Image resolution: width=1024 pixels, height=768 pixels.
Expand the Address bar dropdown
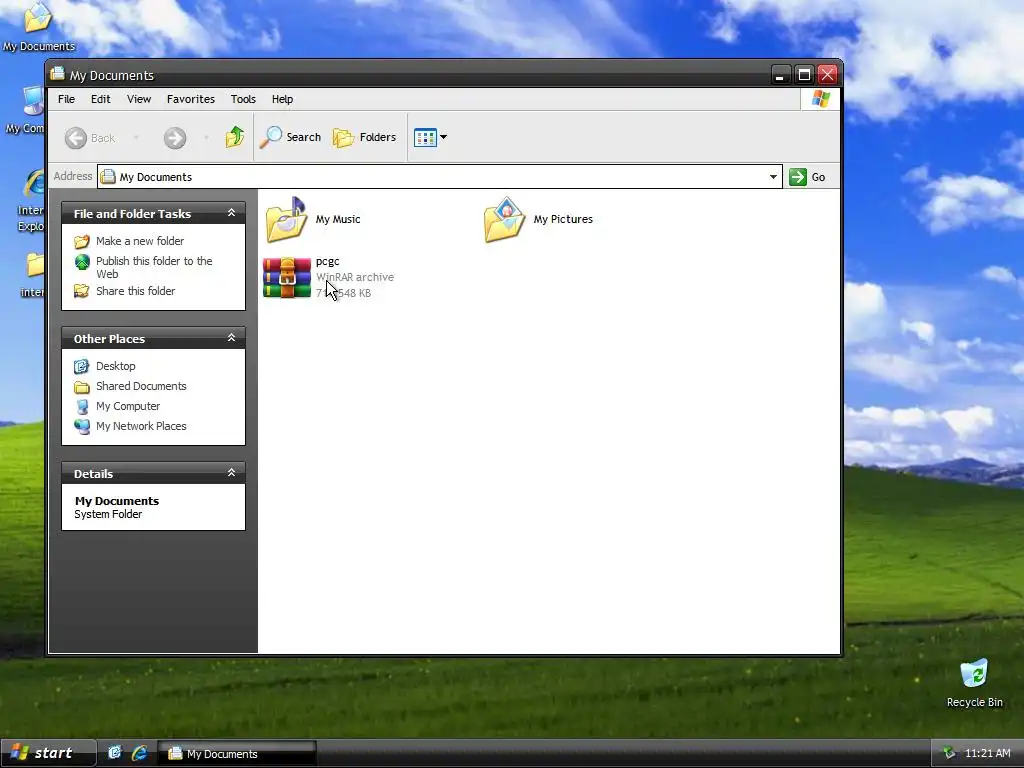(773, 177)
